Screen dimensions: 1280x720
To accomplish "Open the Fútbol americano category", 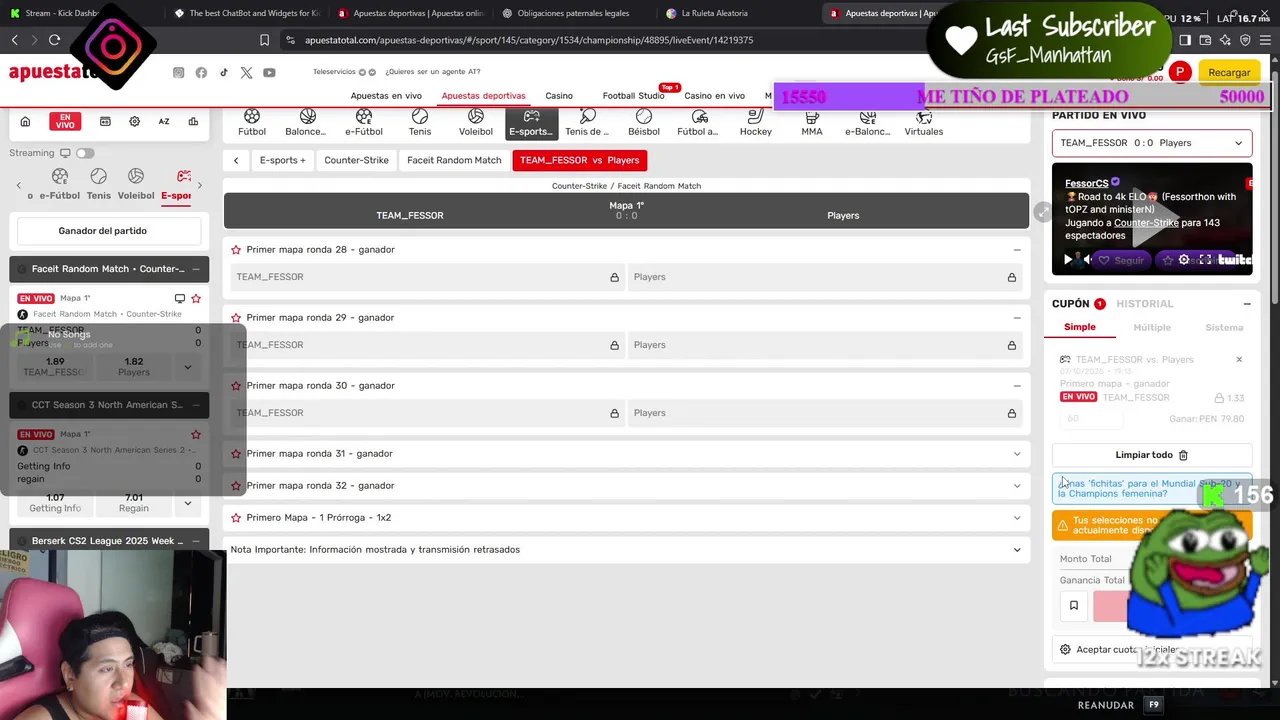I will click(x=698, y=122).
